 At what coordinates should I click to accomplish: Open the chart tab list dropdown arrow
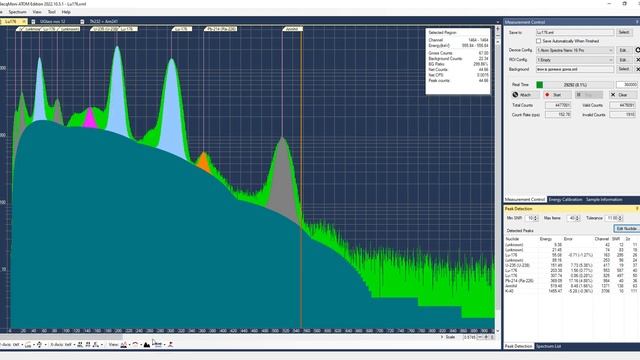coord(498,22)
